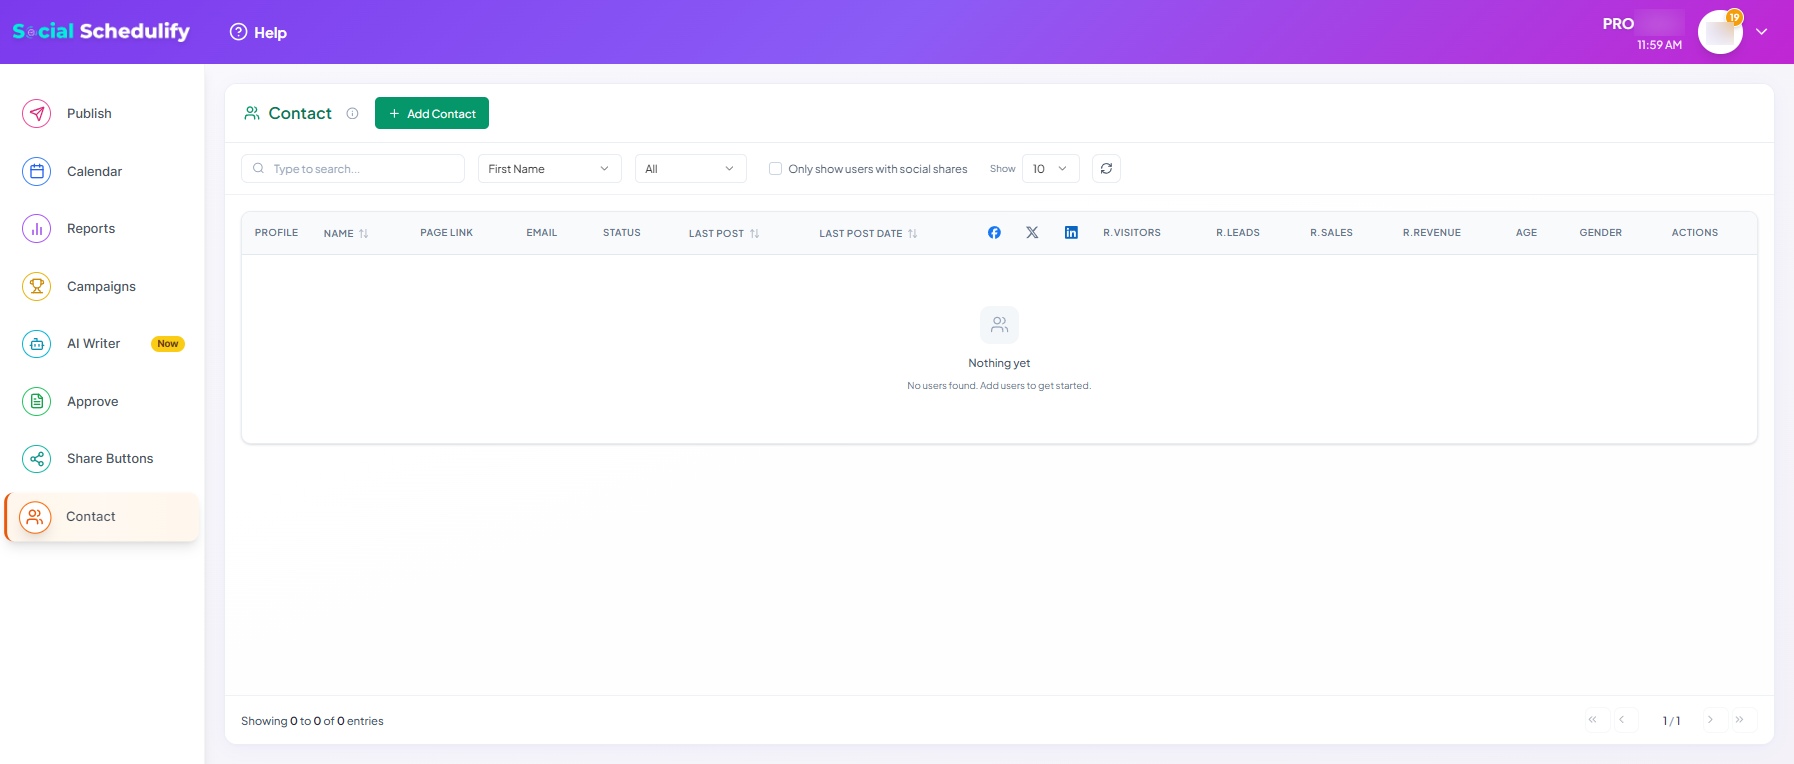Enable only show users with social shares
The image size is (1794, 764).
click(775, 169)
